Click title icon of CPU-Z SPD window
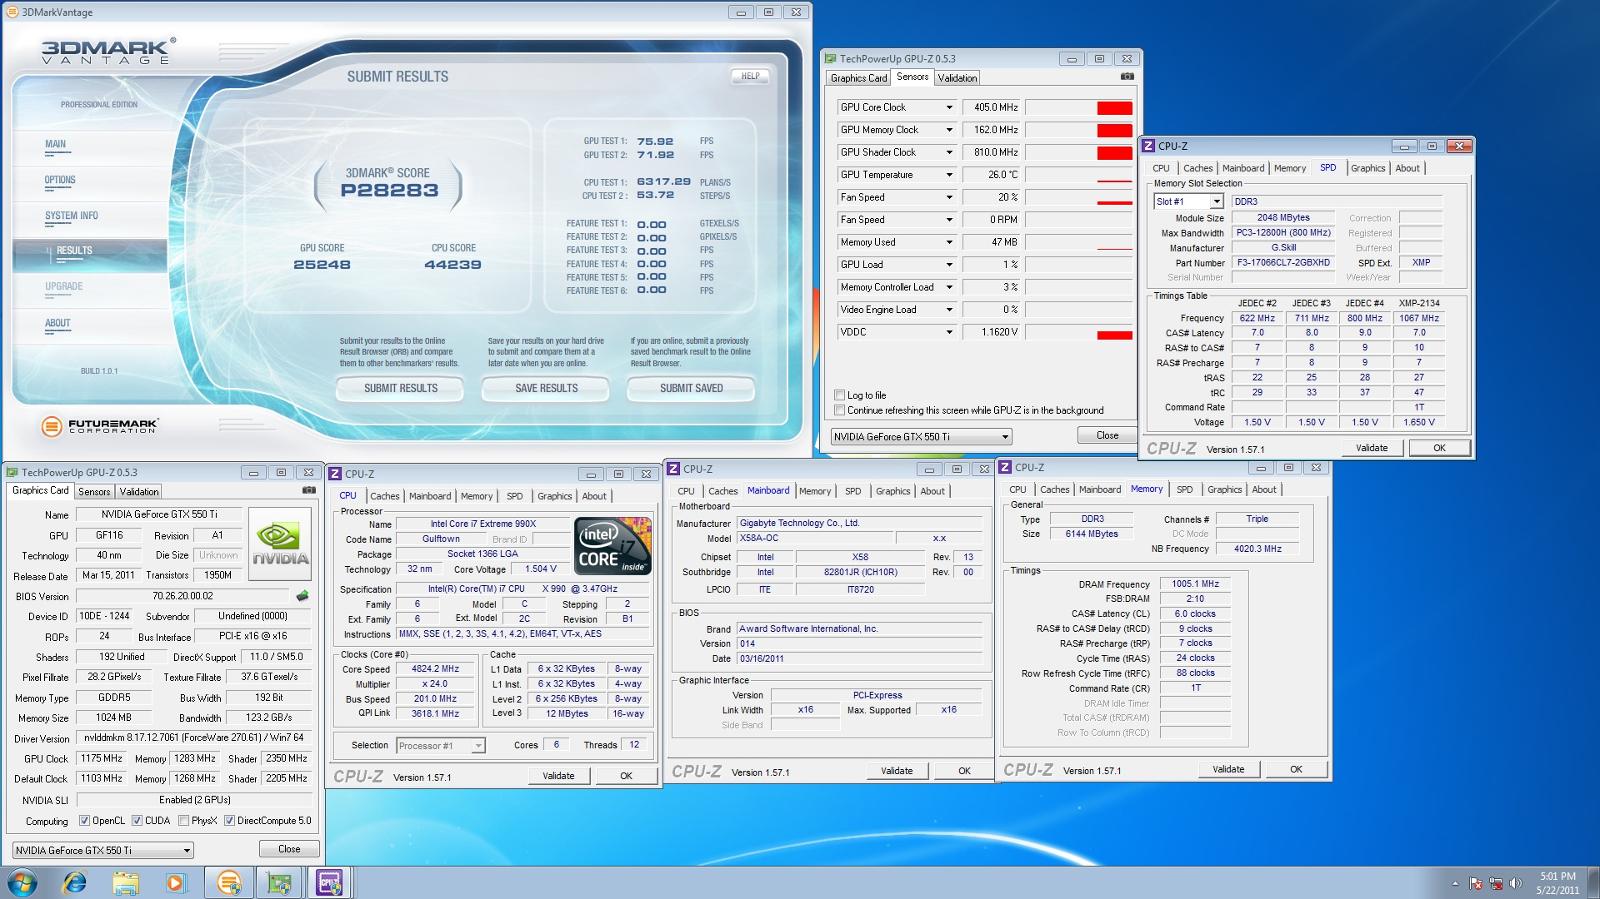 [x=1149, y=146]
